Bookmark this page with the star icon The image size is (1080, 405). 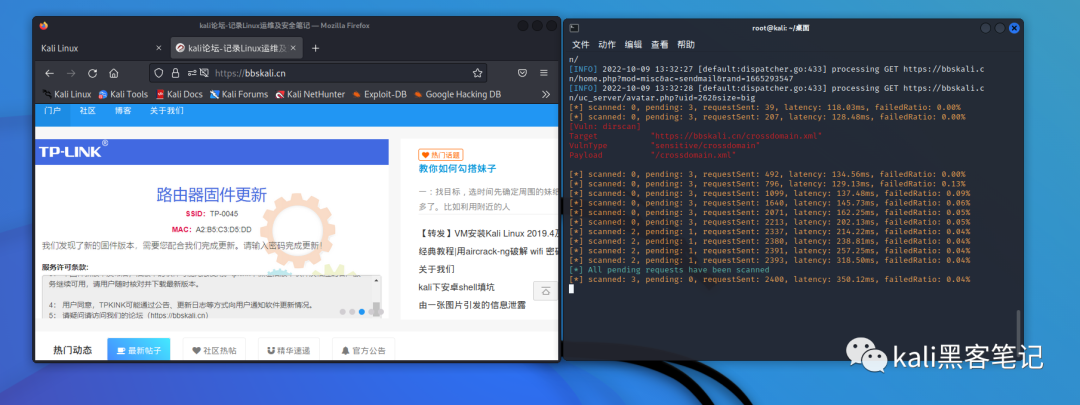(477, 73)
